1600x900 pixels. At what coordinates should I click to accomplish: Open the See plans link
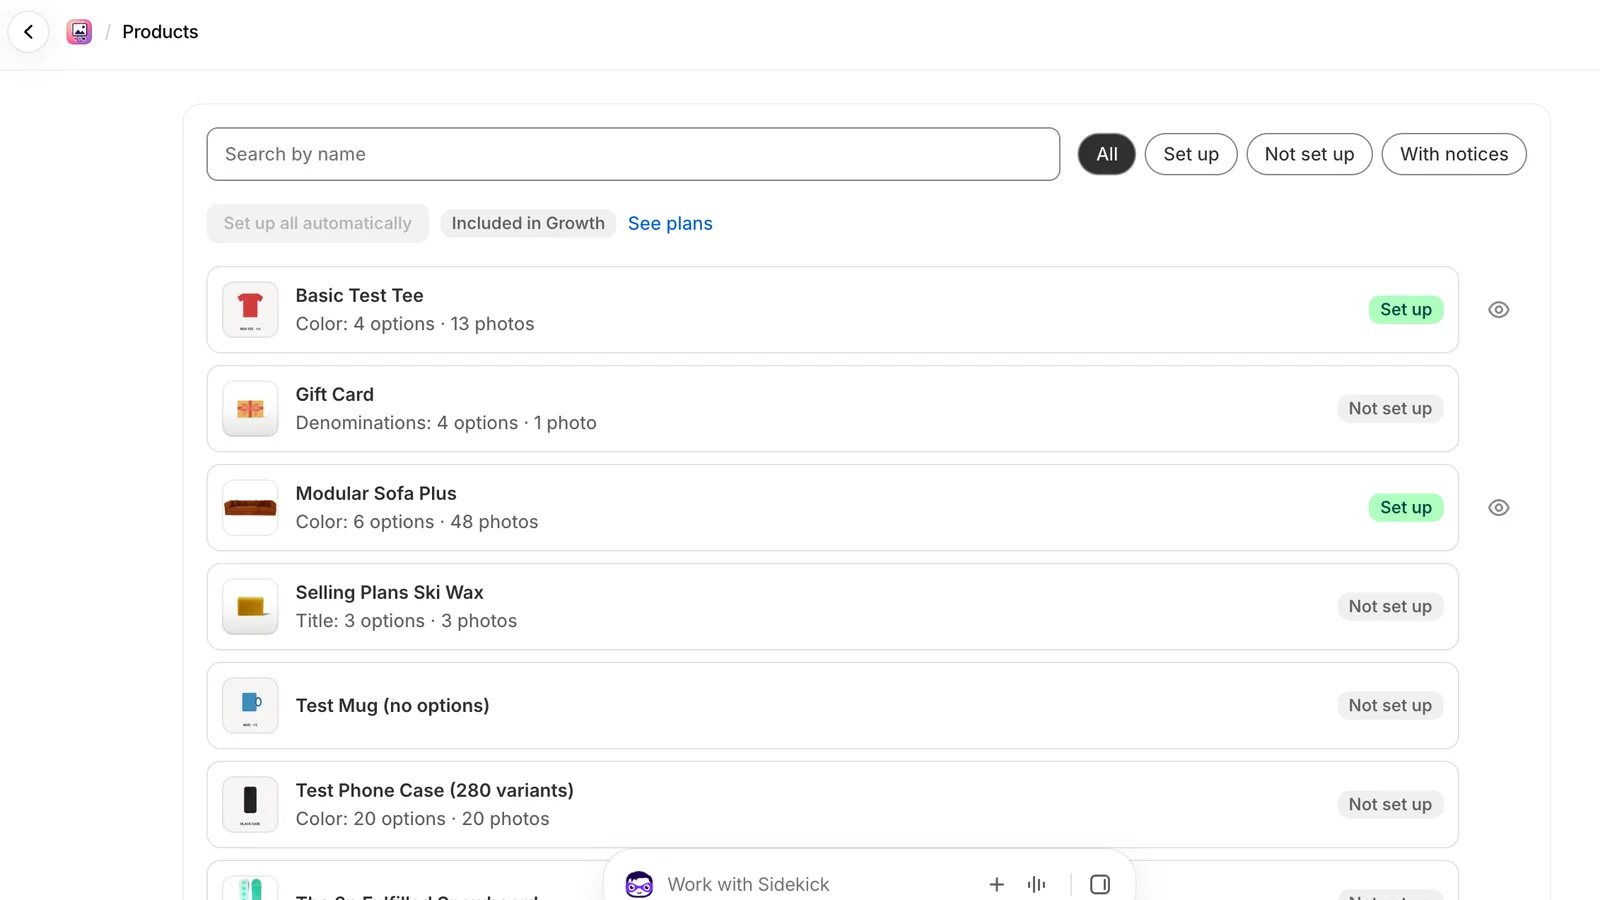tap(670, 223)
